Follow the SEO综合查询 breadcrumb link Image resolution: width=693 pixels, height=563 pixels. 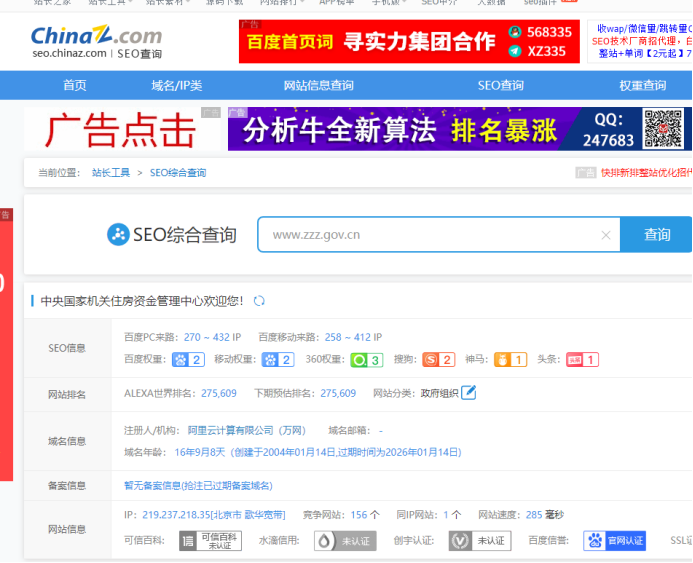coord(178,172)
